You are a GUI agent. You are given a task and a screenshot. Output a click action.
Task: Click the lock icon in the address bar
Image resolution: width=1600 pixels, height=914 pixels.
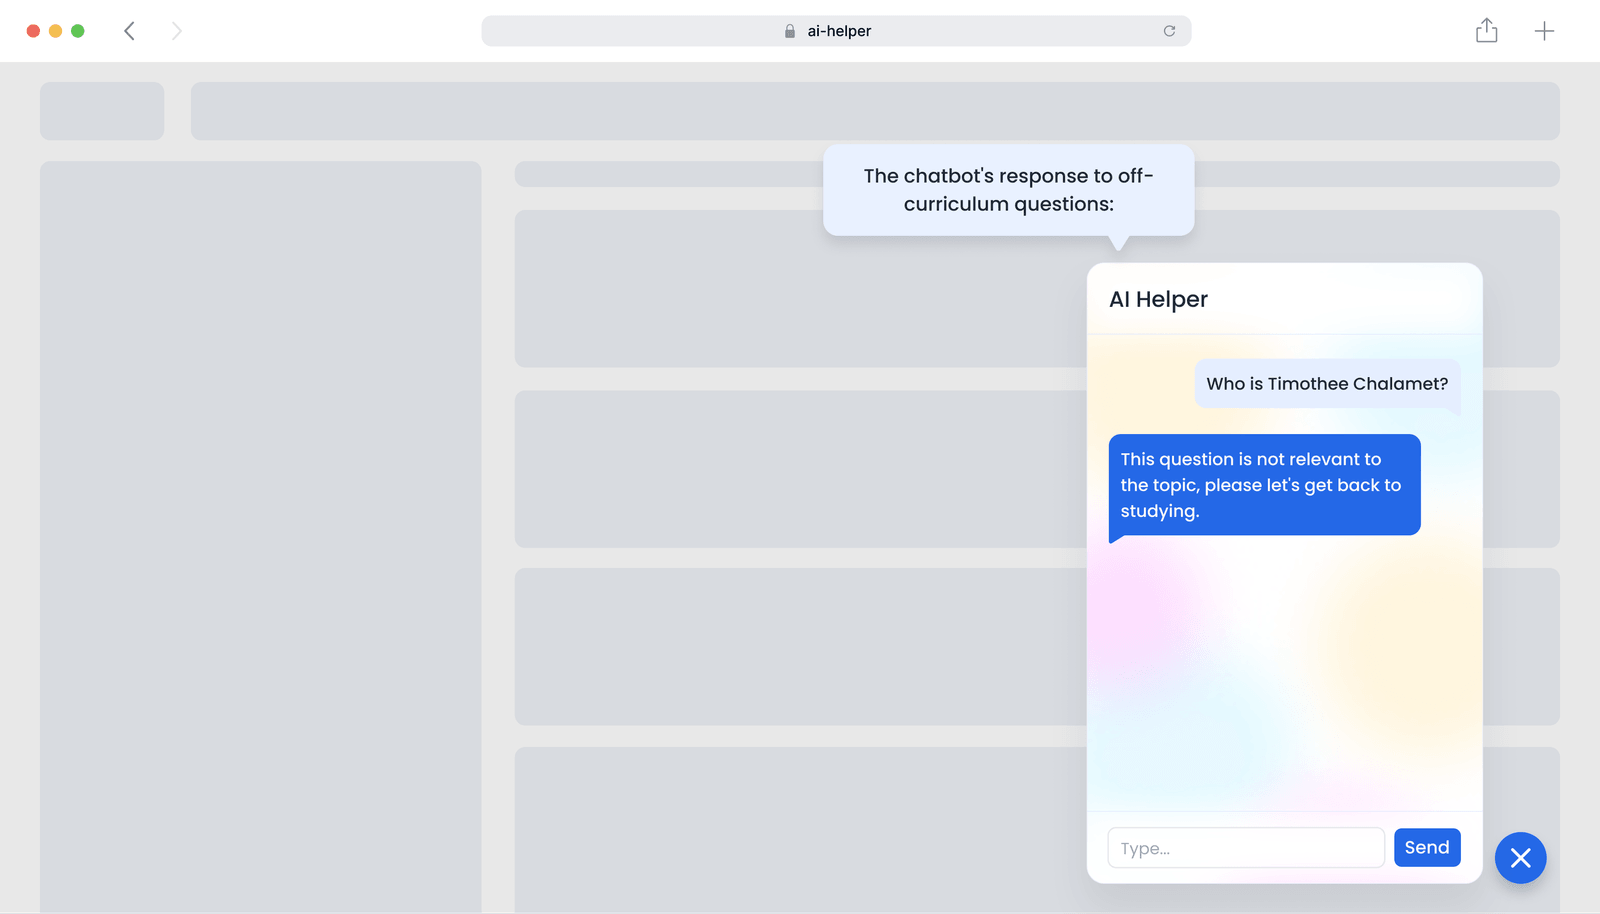coord(790,31)
